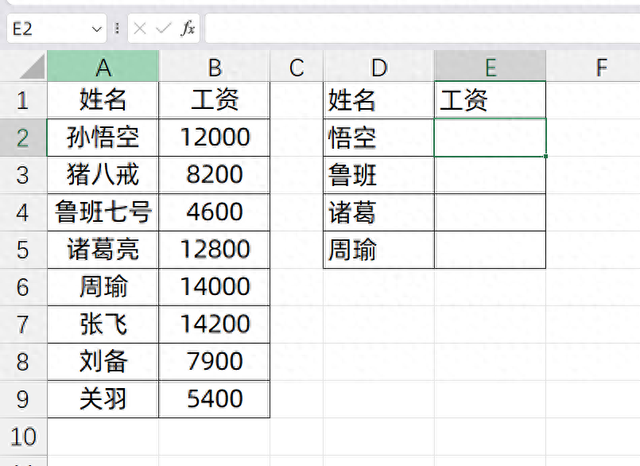The width and height of the screenshot is (640, 466).
Task: Click cell E1 containing 工资
Action: coord(490,100)
